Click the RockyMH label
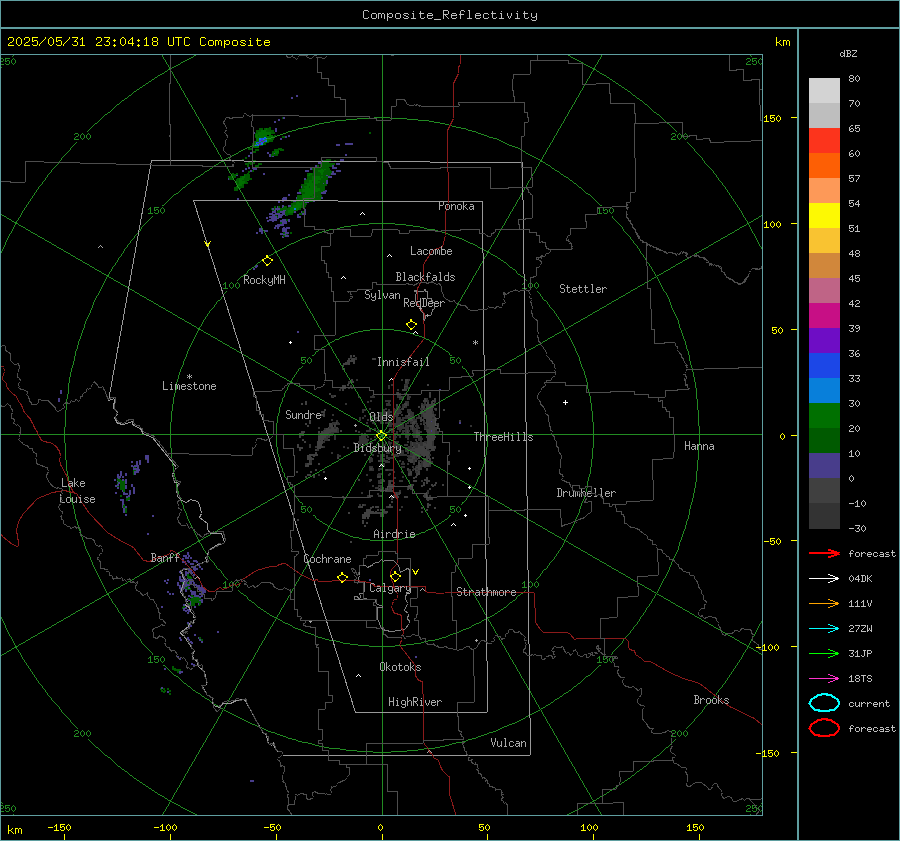The width and height of the screenshot is (900, 841). (264, 280)
